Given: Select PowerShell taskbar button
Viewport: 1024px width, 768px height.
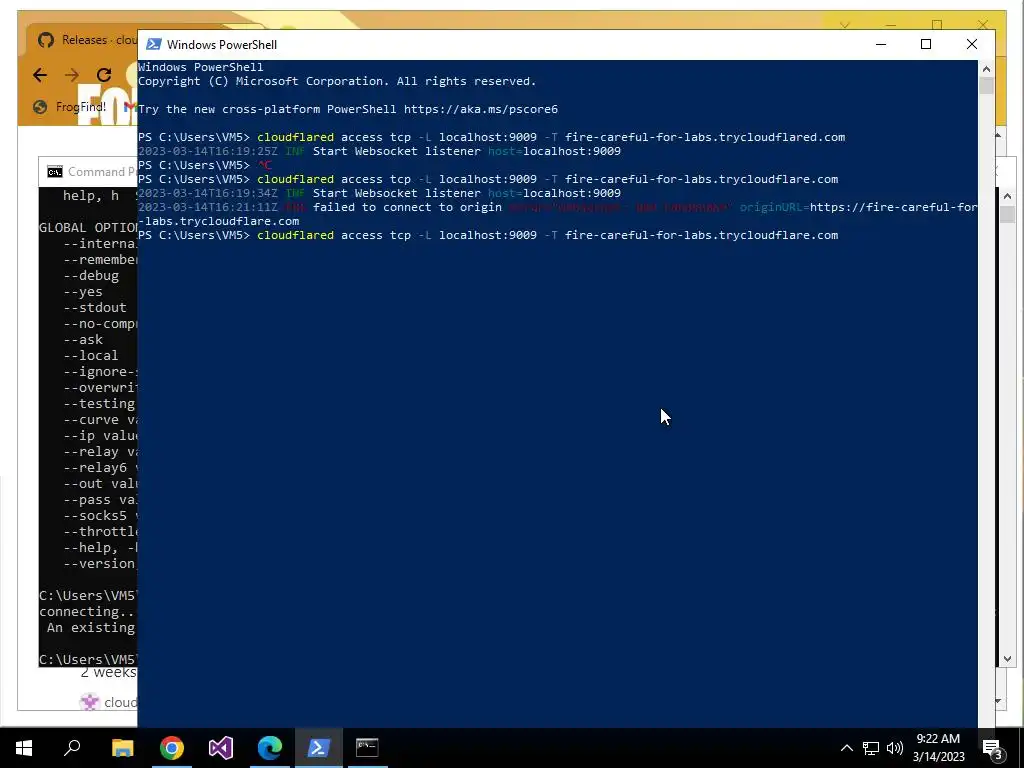Looking at the screenshot, I should [319, 748].
